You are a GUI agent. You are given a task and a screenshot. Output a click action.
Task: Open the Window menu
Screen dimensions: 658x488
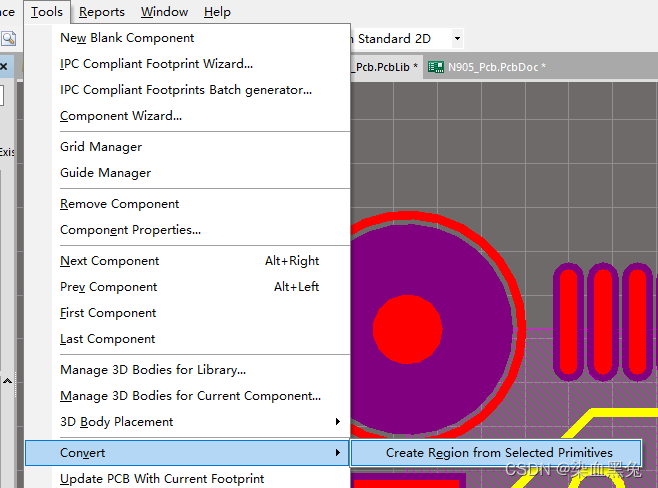click(x=164, y=12)
